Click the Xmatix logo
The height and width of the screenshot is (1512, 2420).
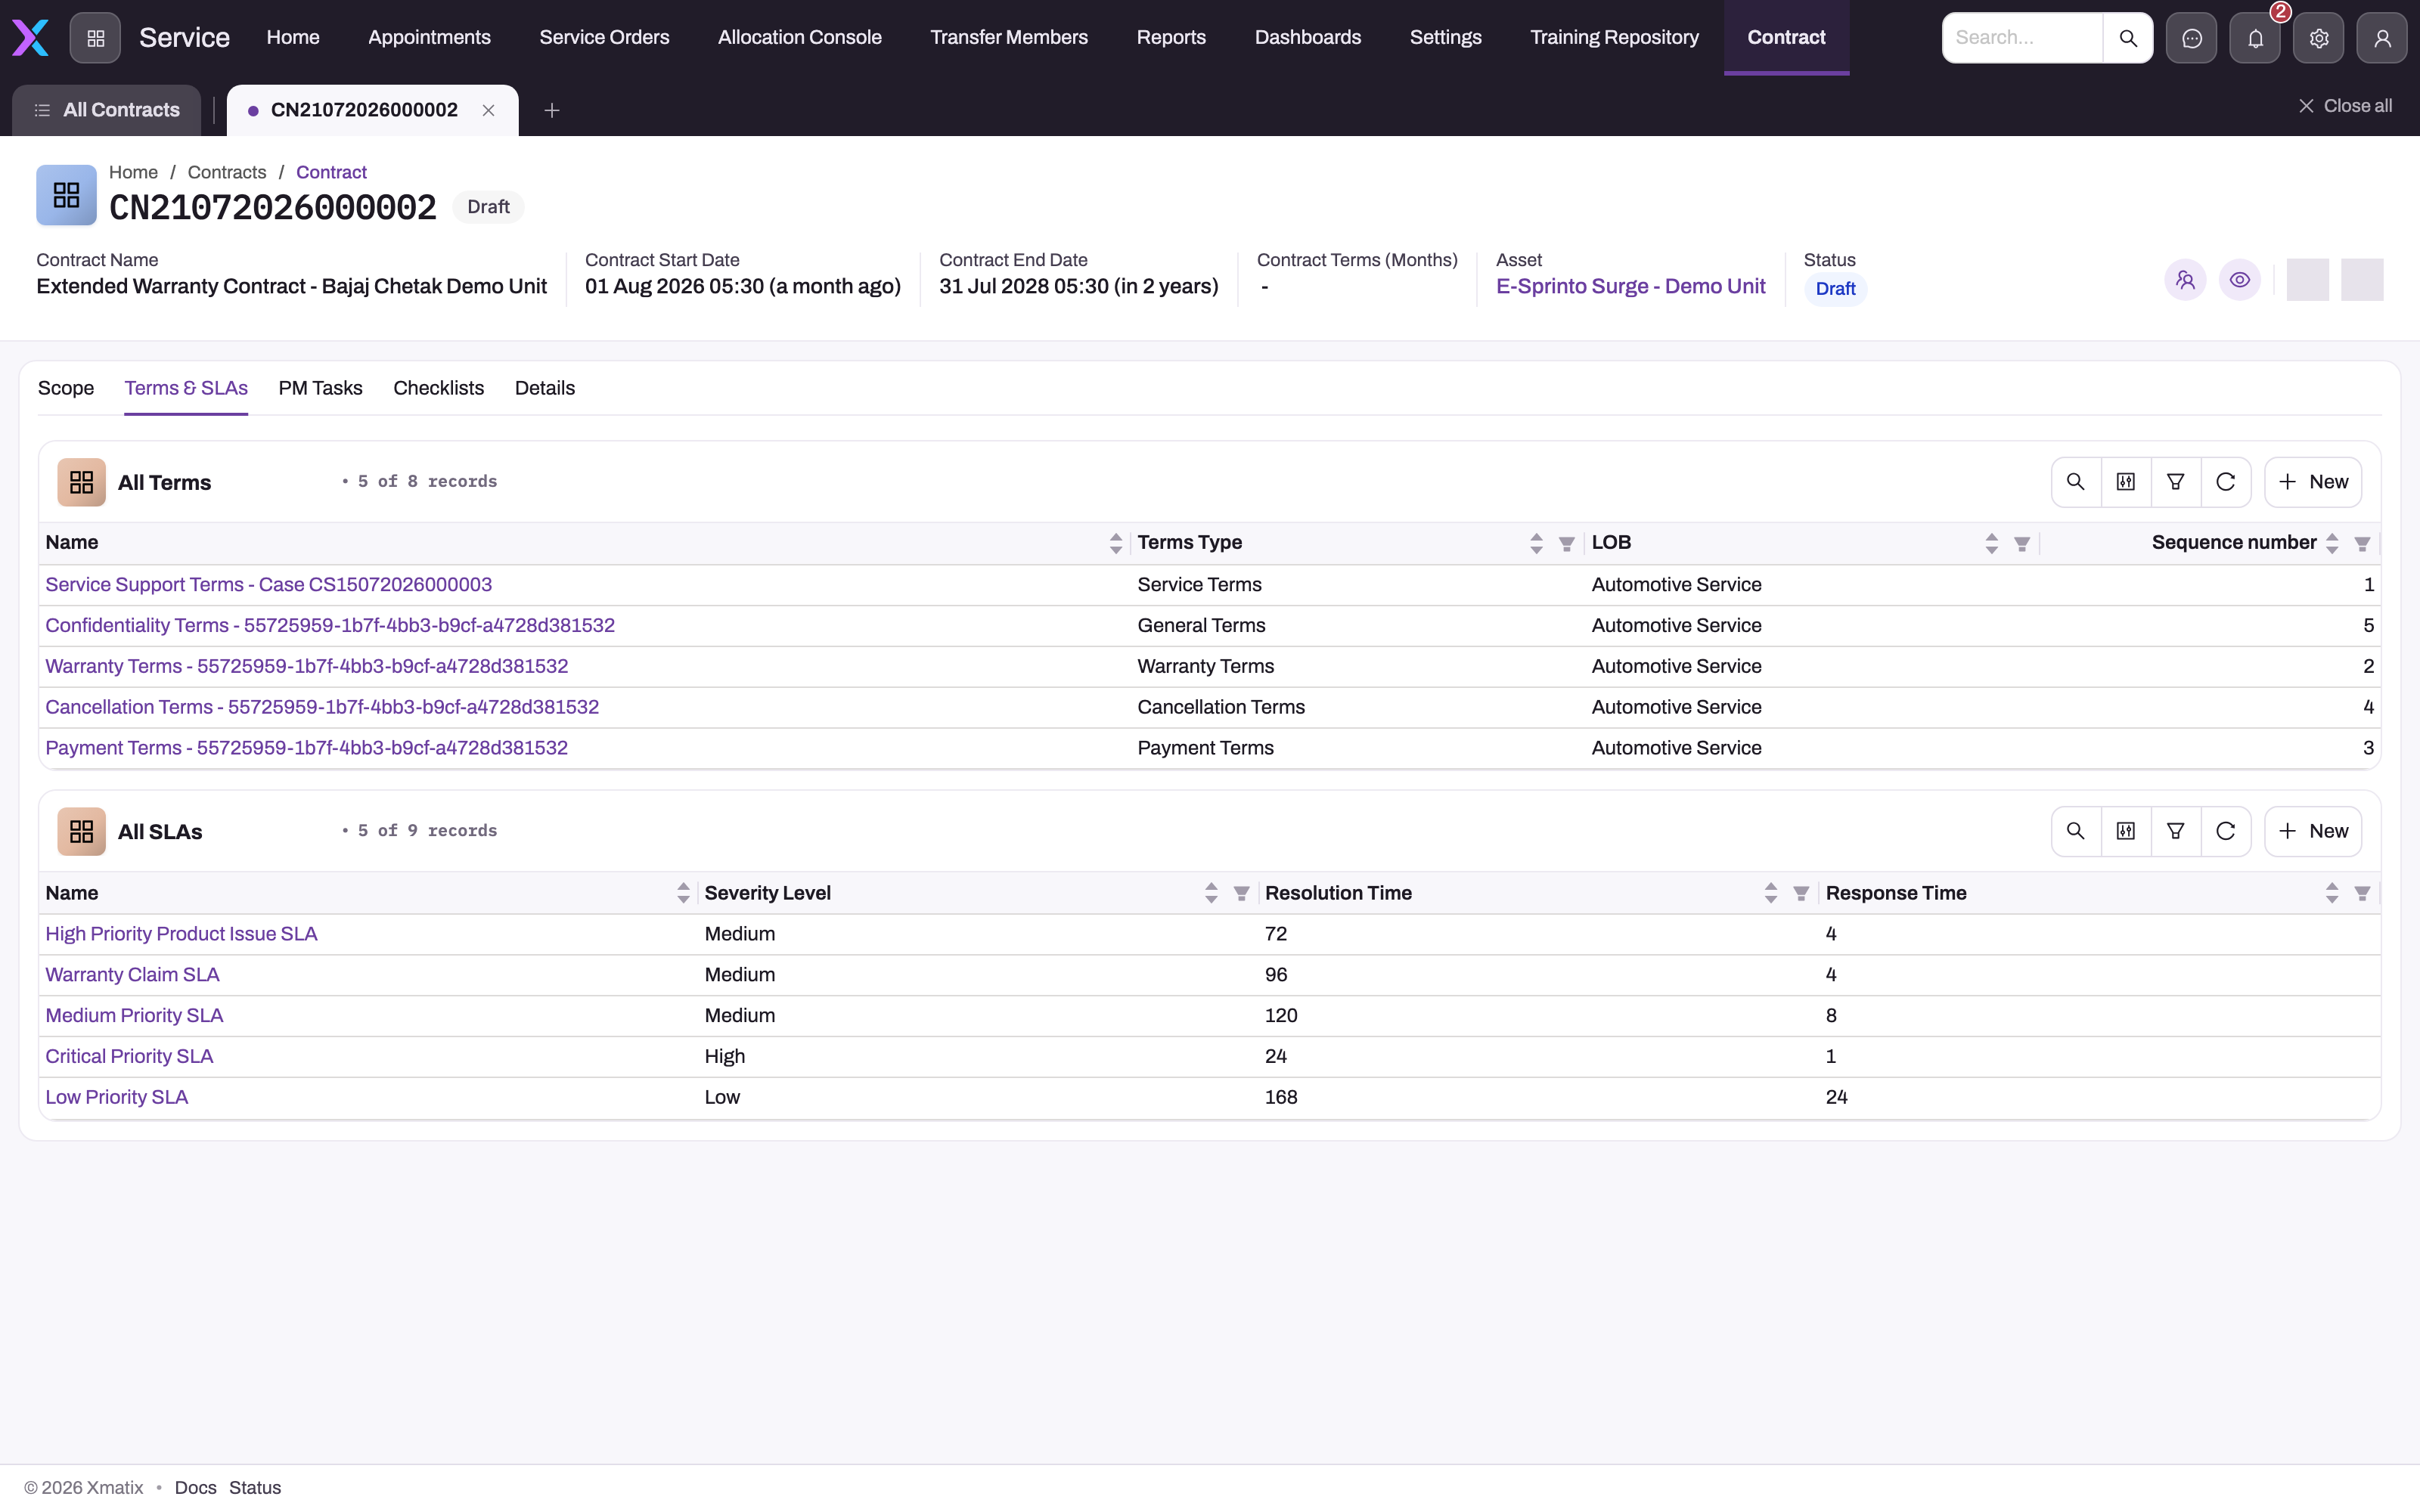[30, 38]
